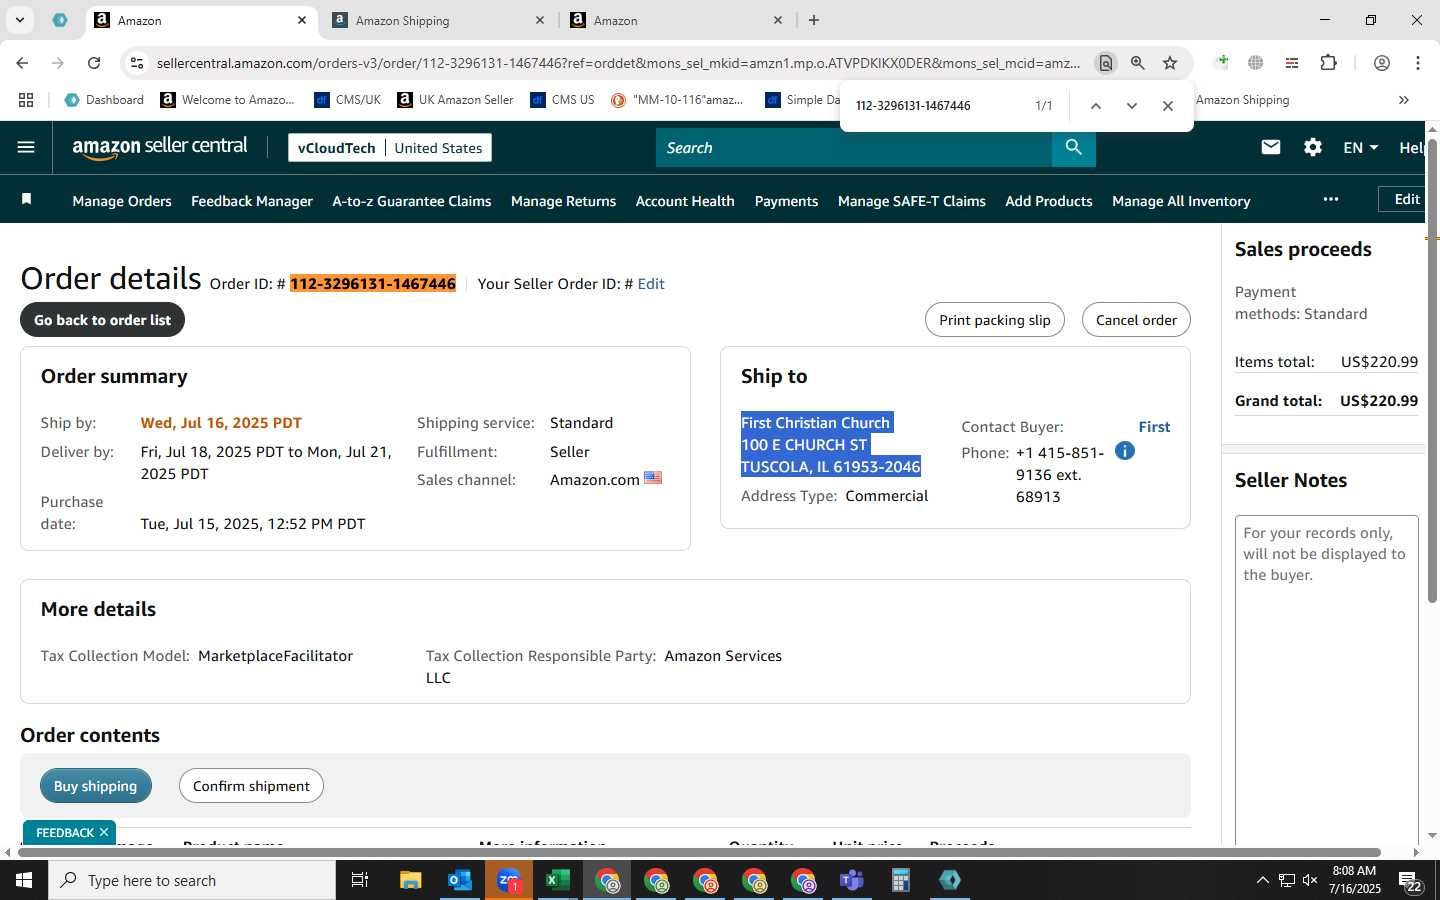Image resolution: width=1440 pixels, height=900 pixels.
Task: Click Print packing slip button
Action: pos(995,320)
